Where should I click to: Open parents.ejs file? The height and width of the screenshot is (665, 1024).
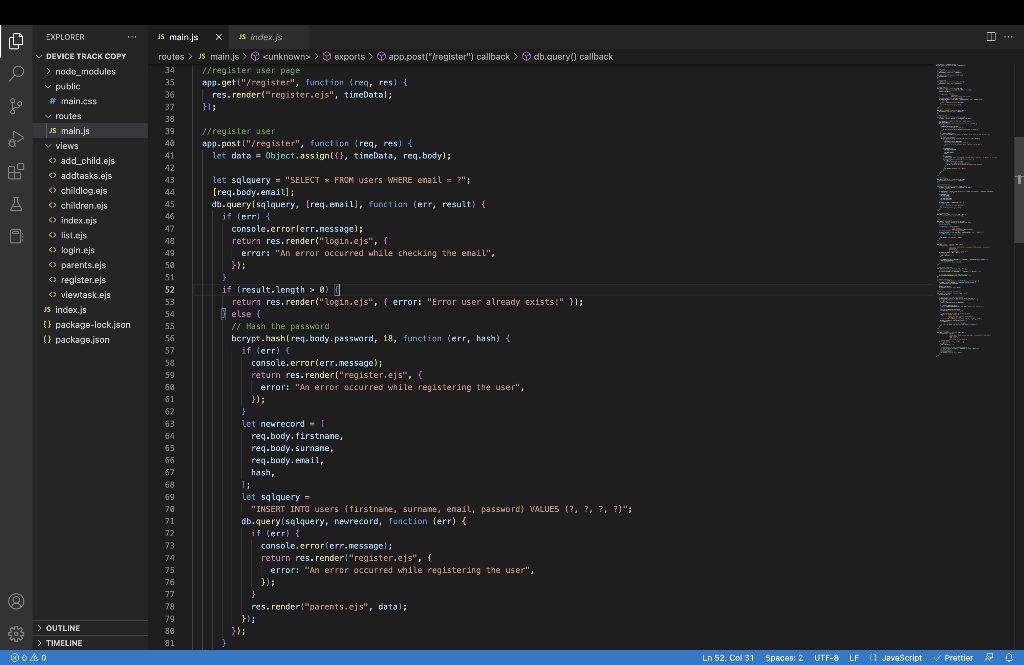click(x=91, y=265)
